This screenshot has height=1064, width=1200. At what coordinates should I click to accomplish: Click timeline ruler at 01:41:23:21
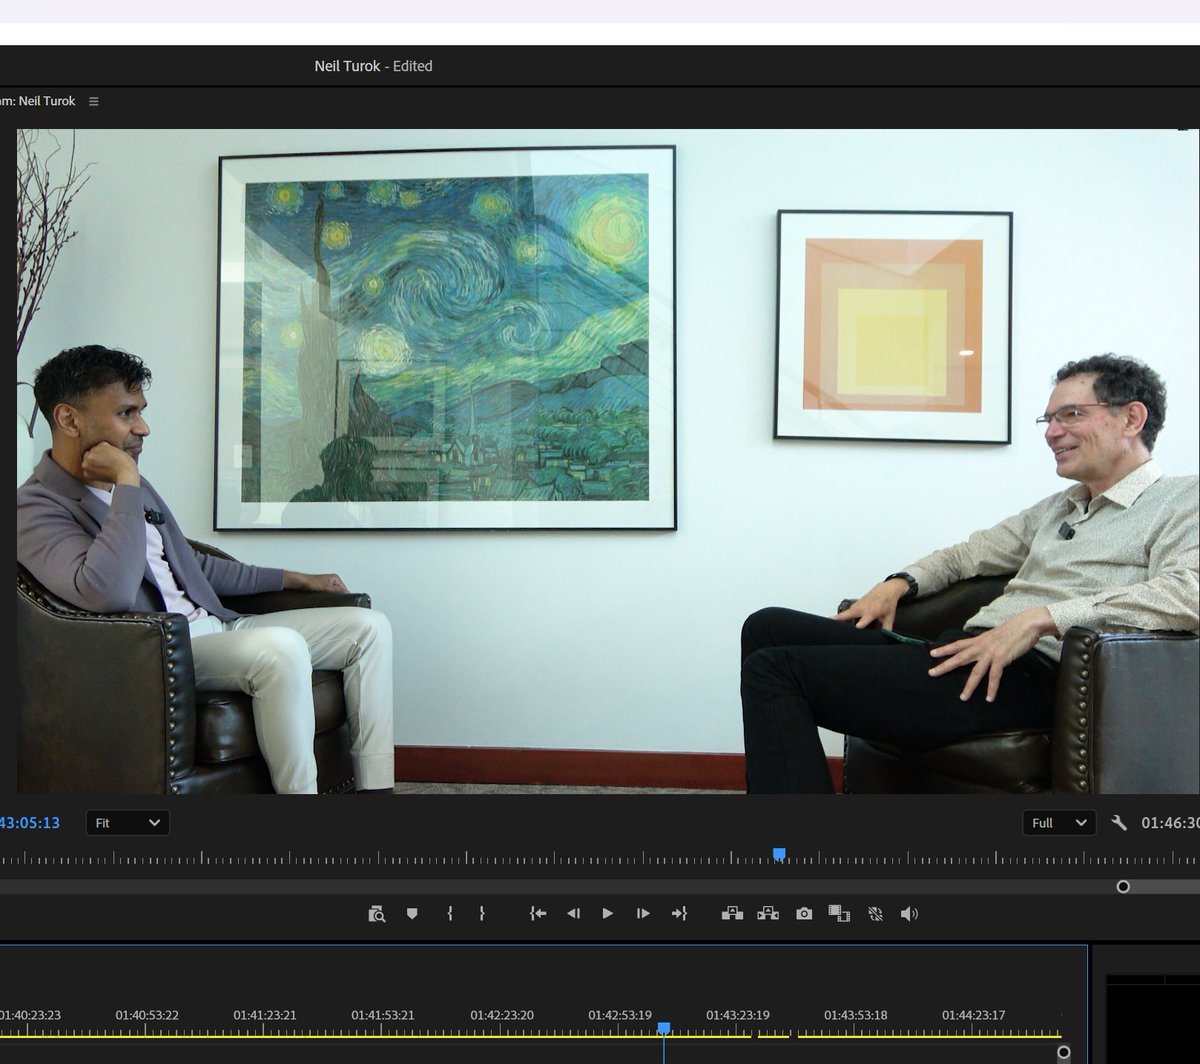[265, 1015]
